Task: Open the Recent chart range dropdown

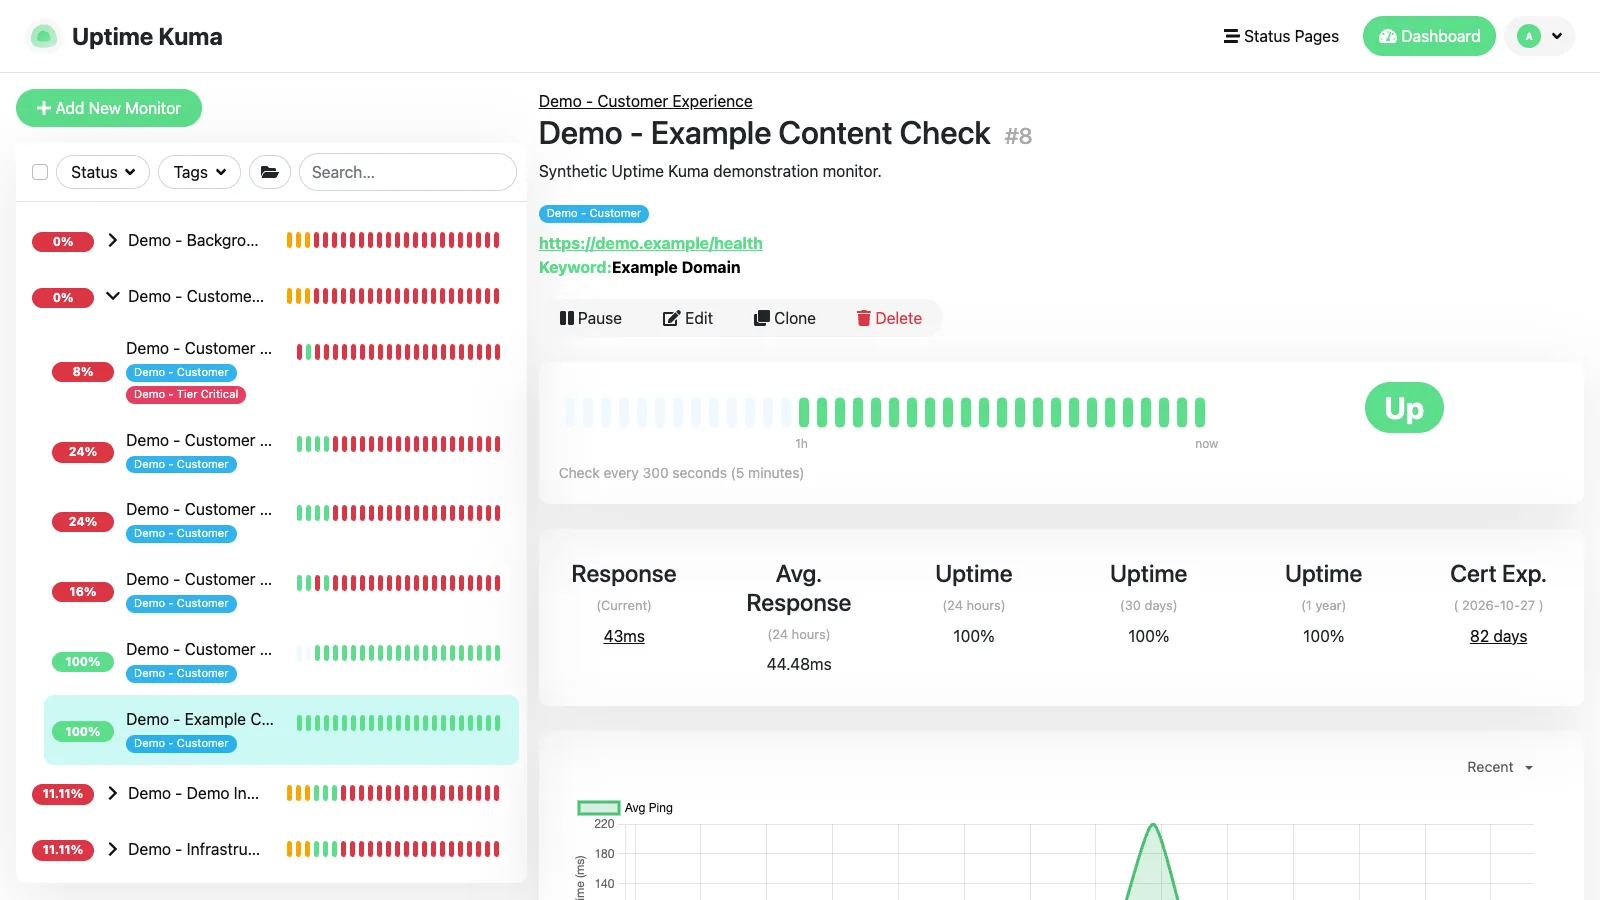Action: (x=1500, y=767)
